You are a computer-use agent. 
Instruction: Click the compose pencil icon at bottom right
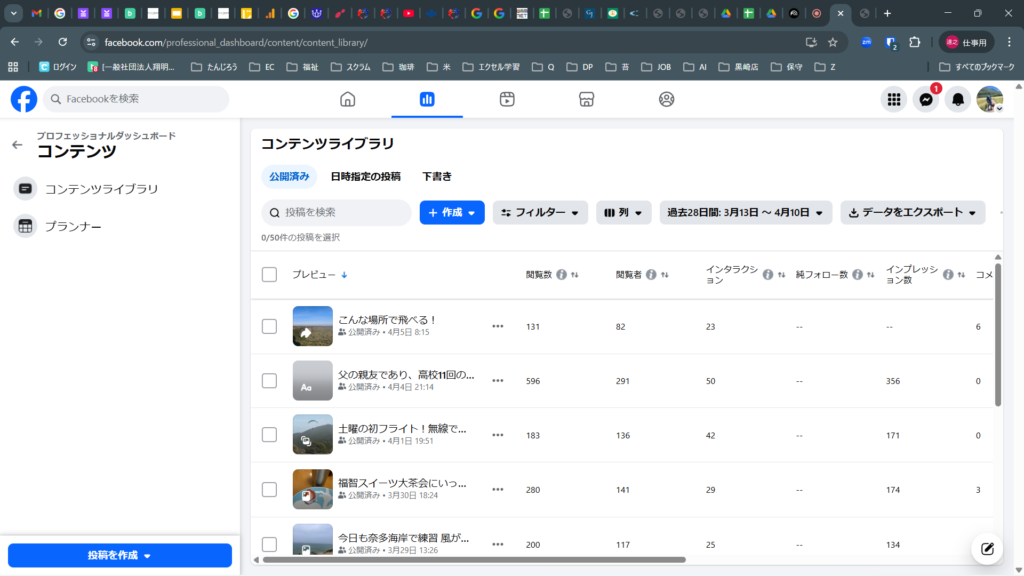pos(987,549)
